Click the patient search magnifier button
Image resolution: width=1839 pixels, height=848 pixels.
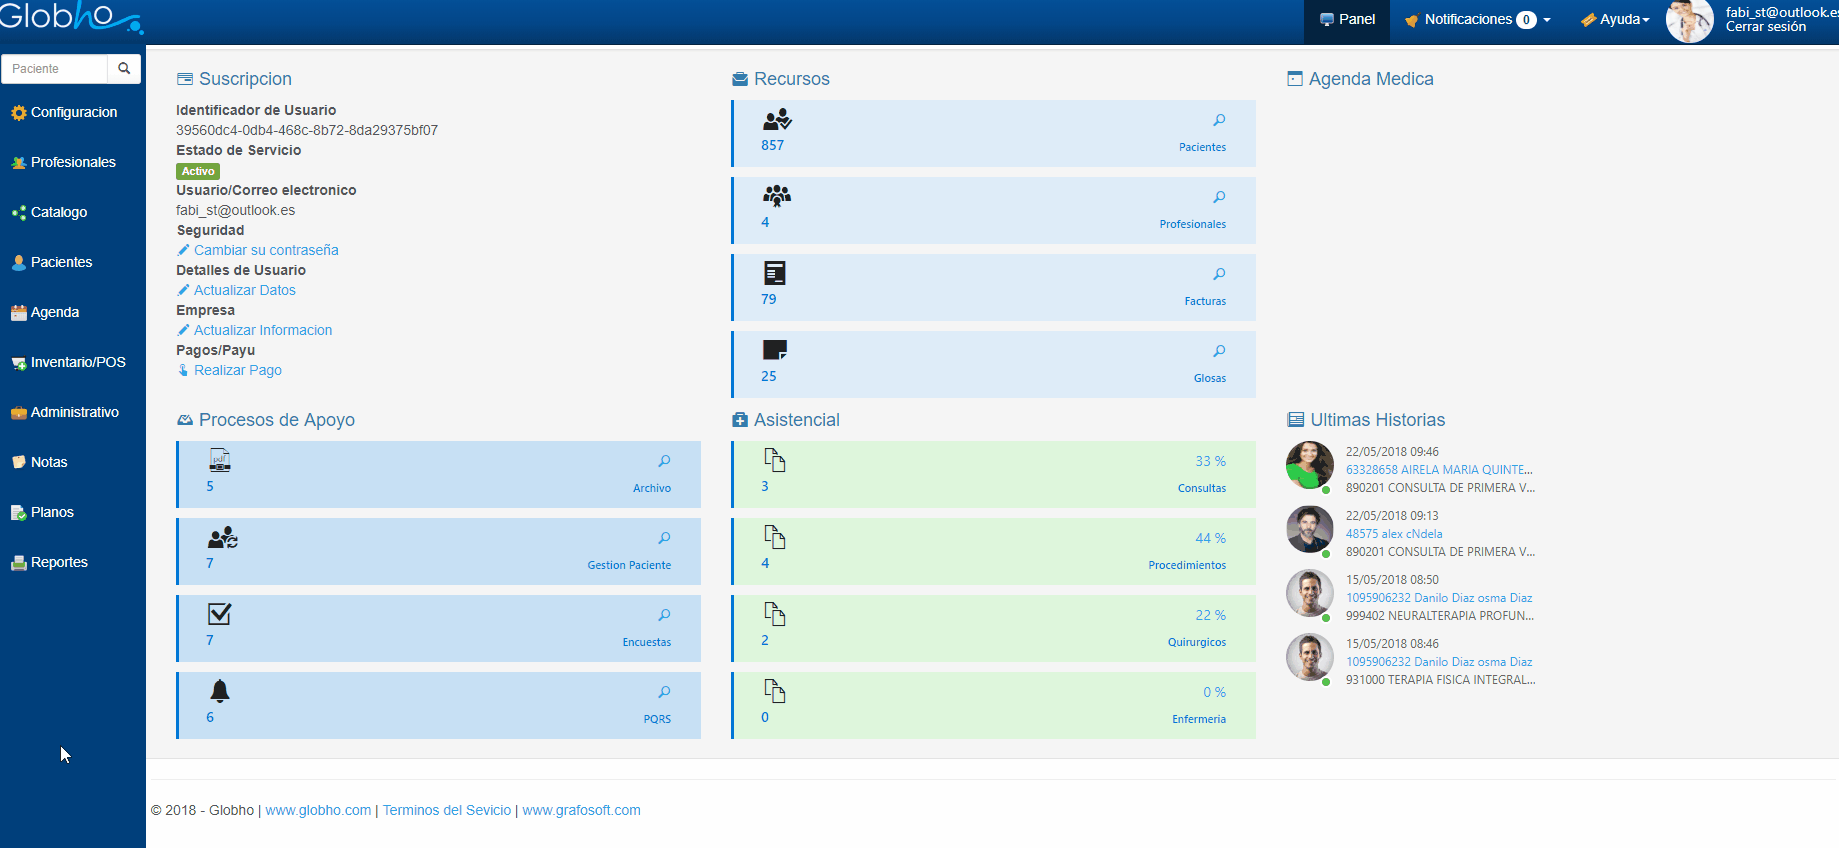[124, 69]
